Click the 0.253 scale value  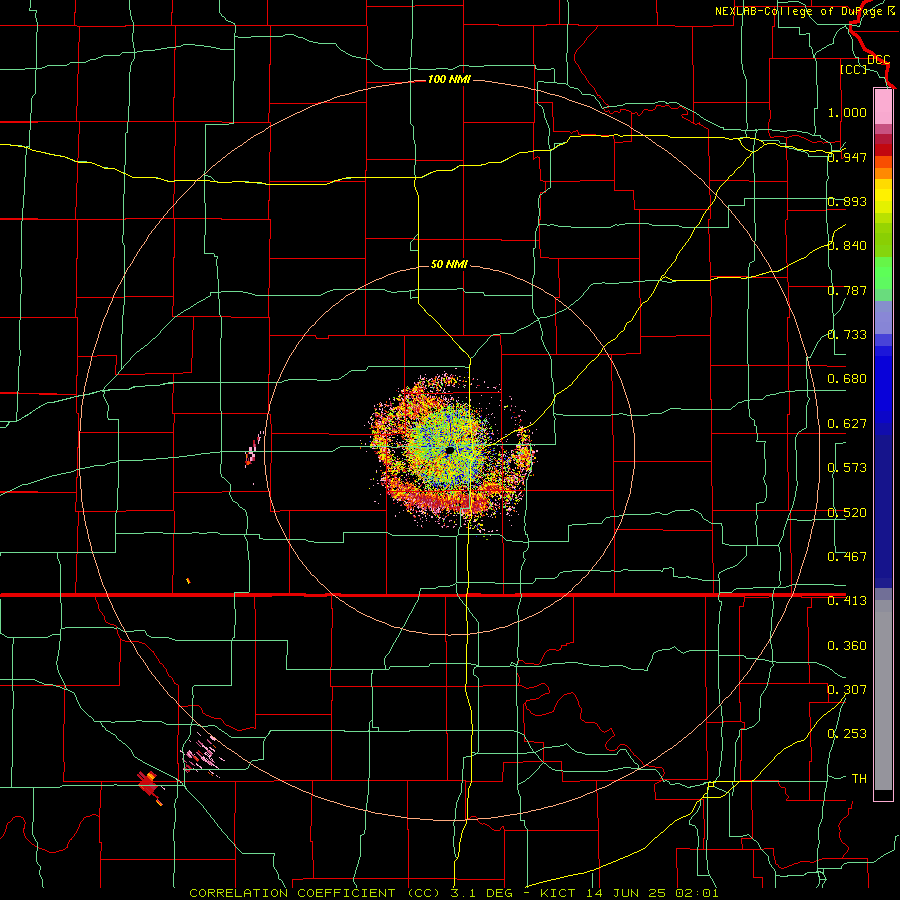(847, 734)
